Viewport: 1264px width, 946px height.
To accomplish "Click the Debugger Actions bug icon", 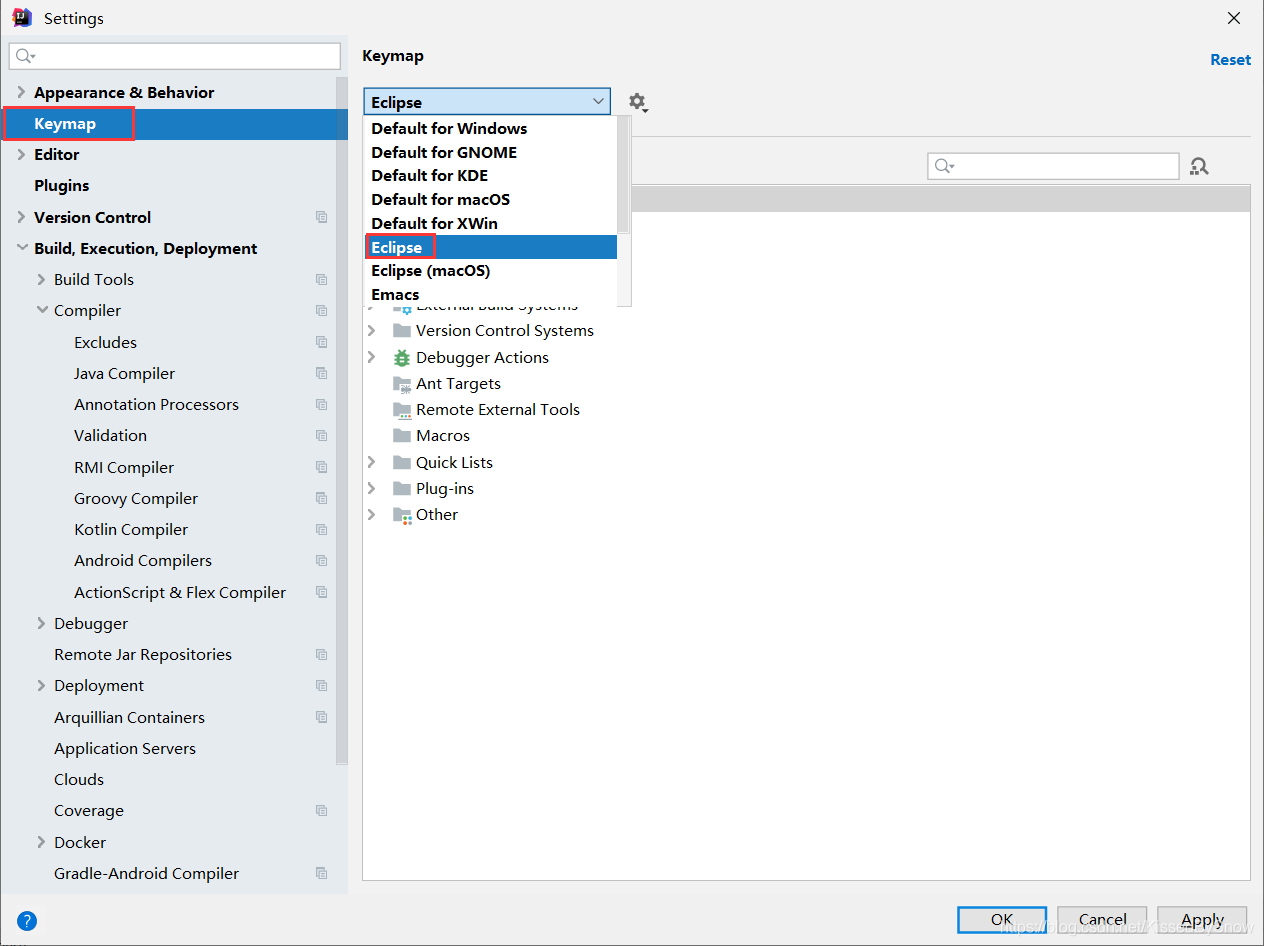I will point(402,357).
